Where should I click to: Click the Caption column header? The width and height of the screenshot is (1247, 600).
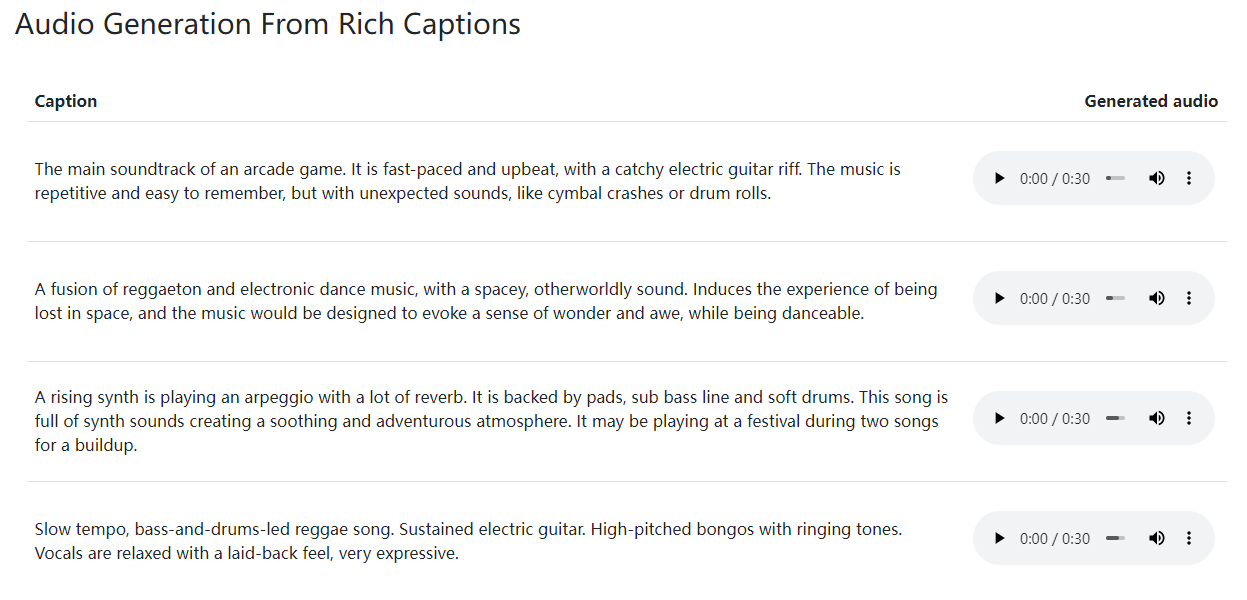(66, 101)
